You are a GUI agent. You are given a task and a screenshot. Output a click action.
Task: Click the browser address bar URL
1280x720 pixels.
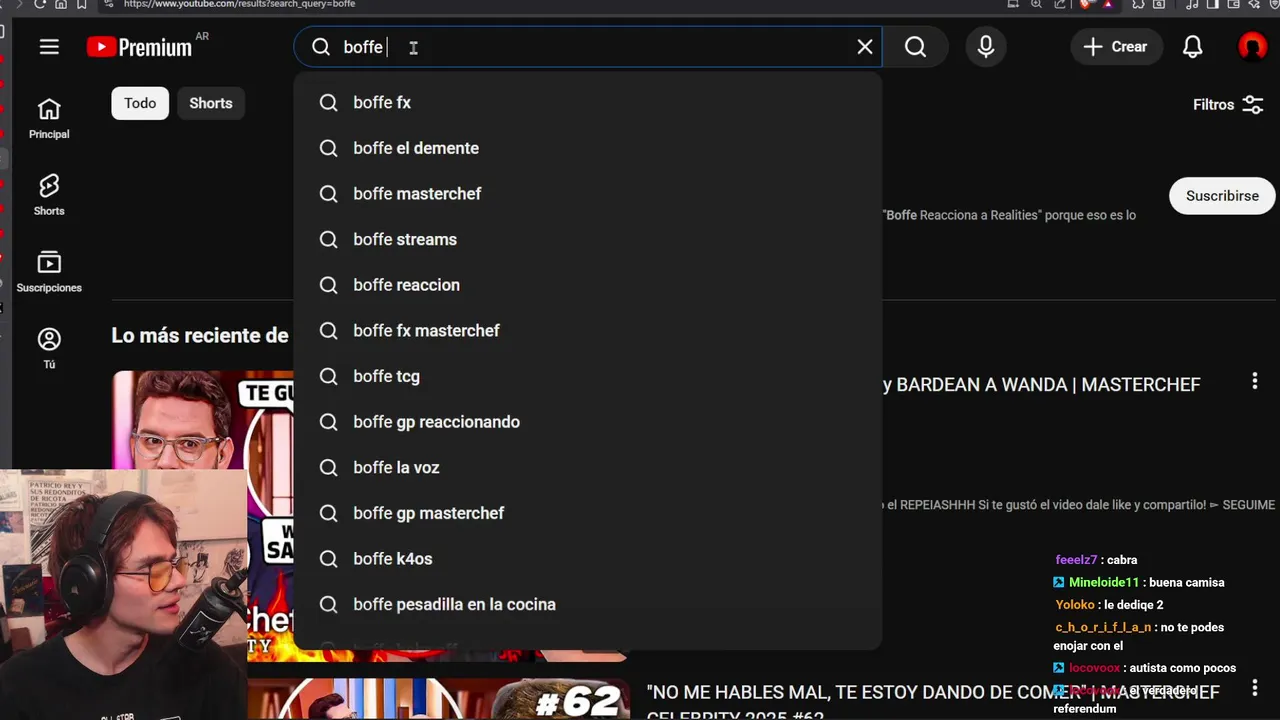[x=239, y=4]
